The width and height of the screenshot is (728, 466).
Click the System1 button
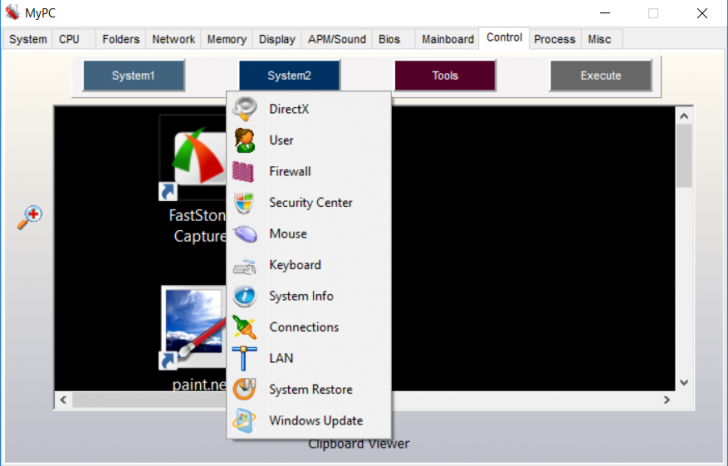(134, 76)
